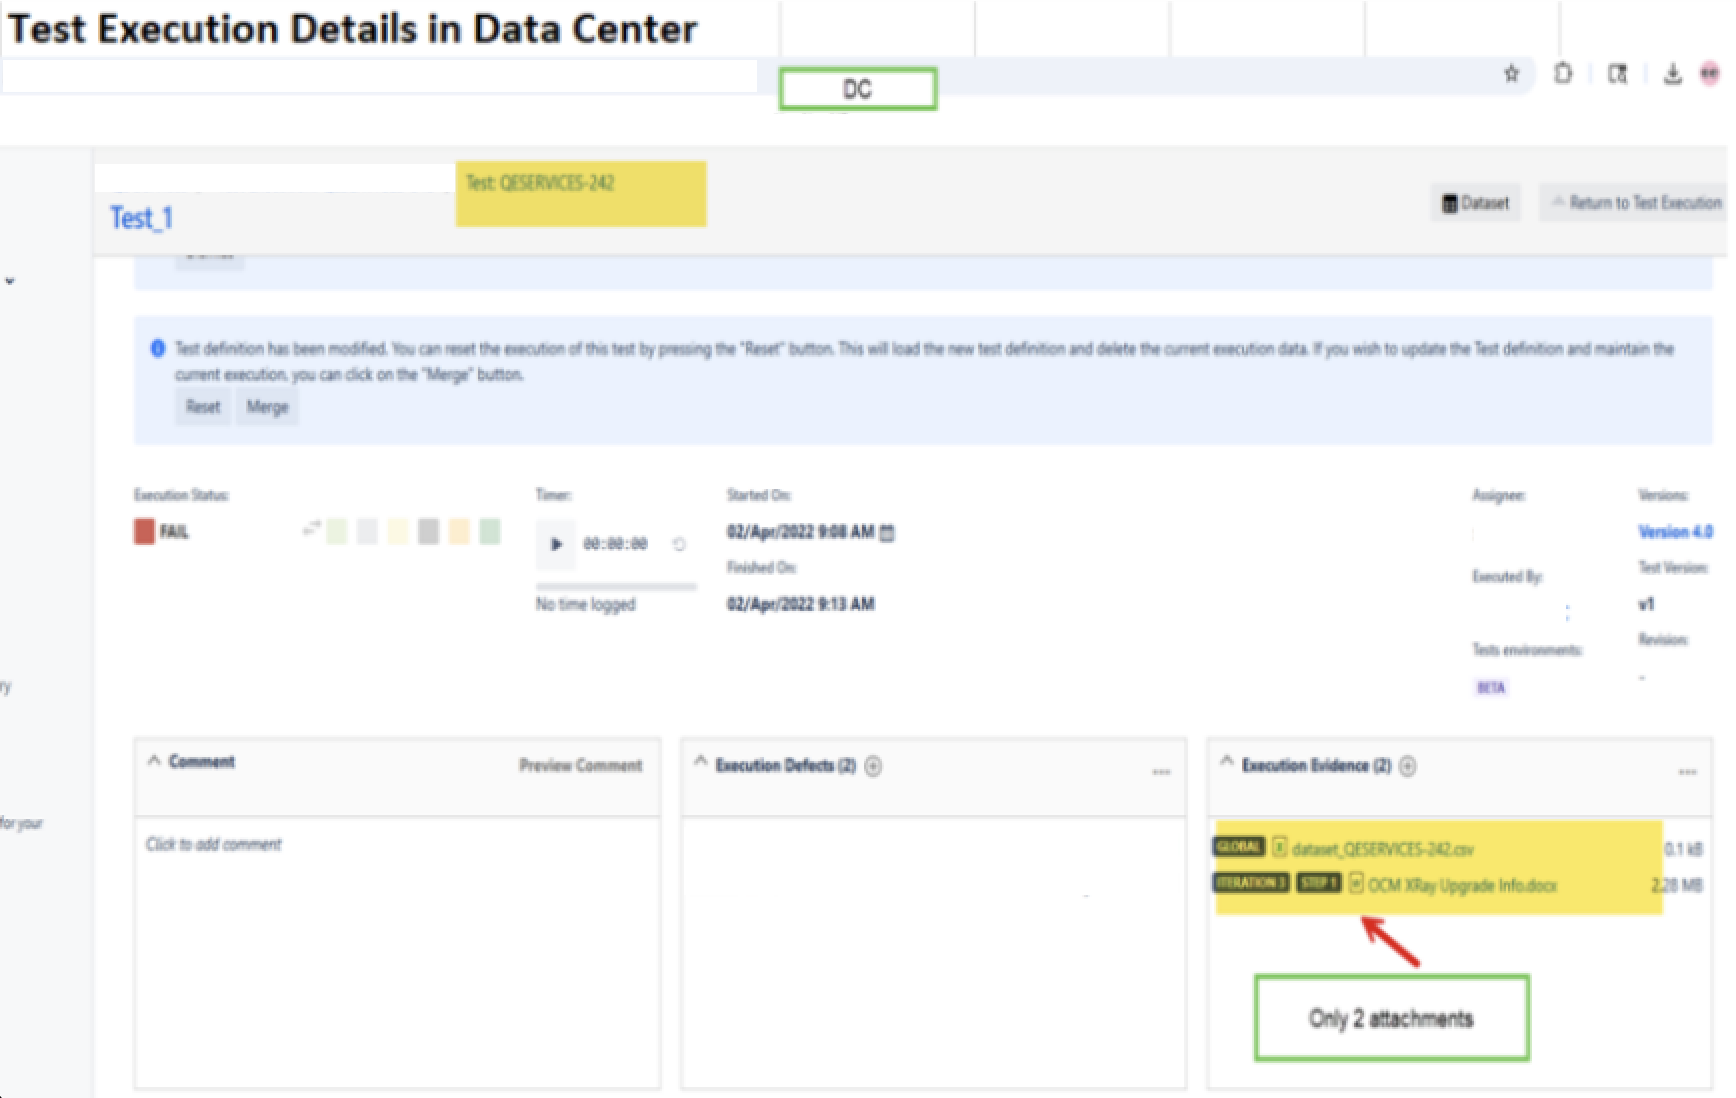Collapse the Execution Evidence panel

tap(1227, 762)
